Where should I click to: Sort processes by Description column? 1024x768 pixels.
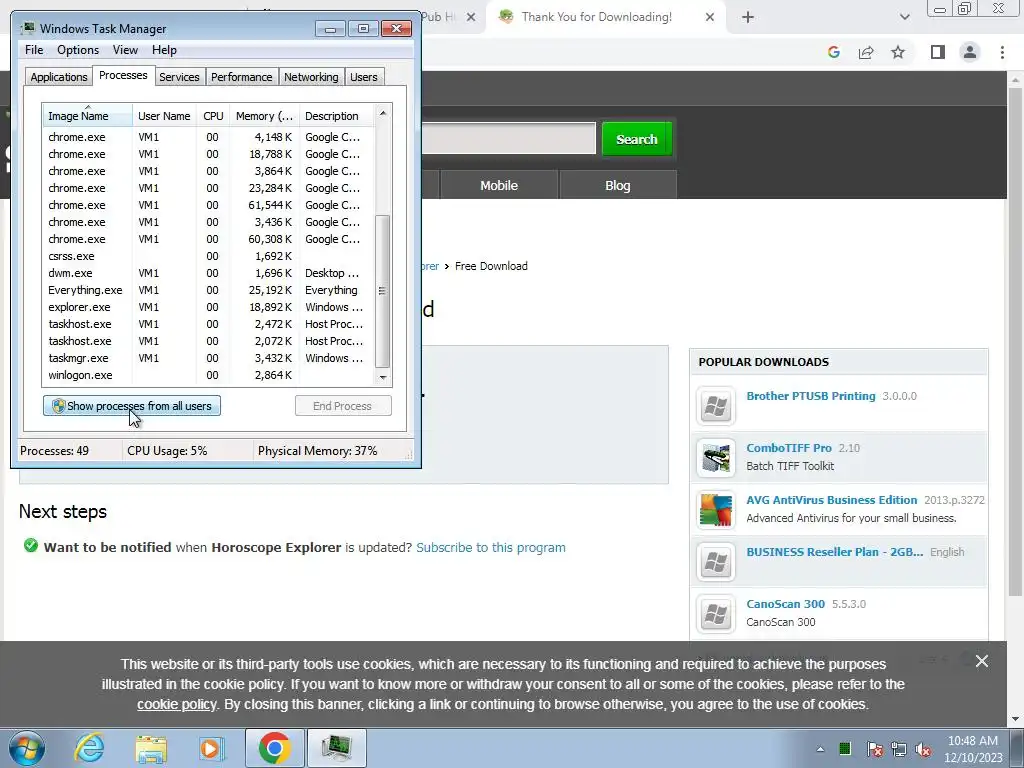click(x=336, y=116)
